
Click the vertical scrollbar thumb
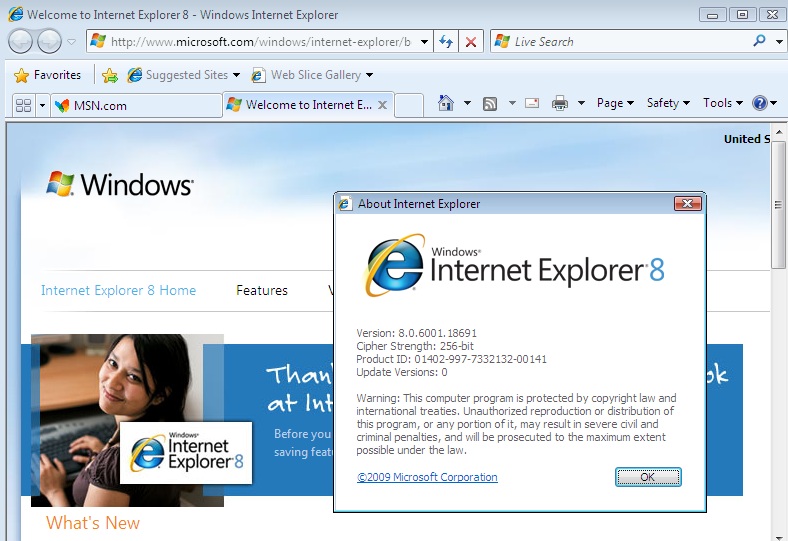pos(778,203)
